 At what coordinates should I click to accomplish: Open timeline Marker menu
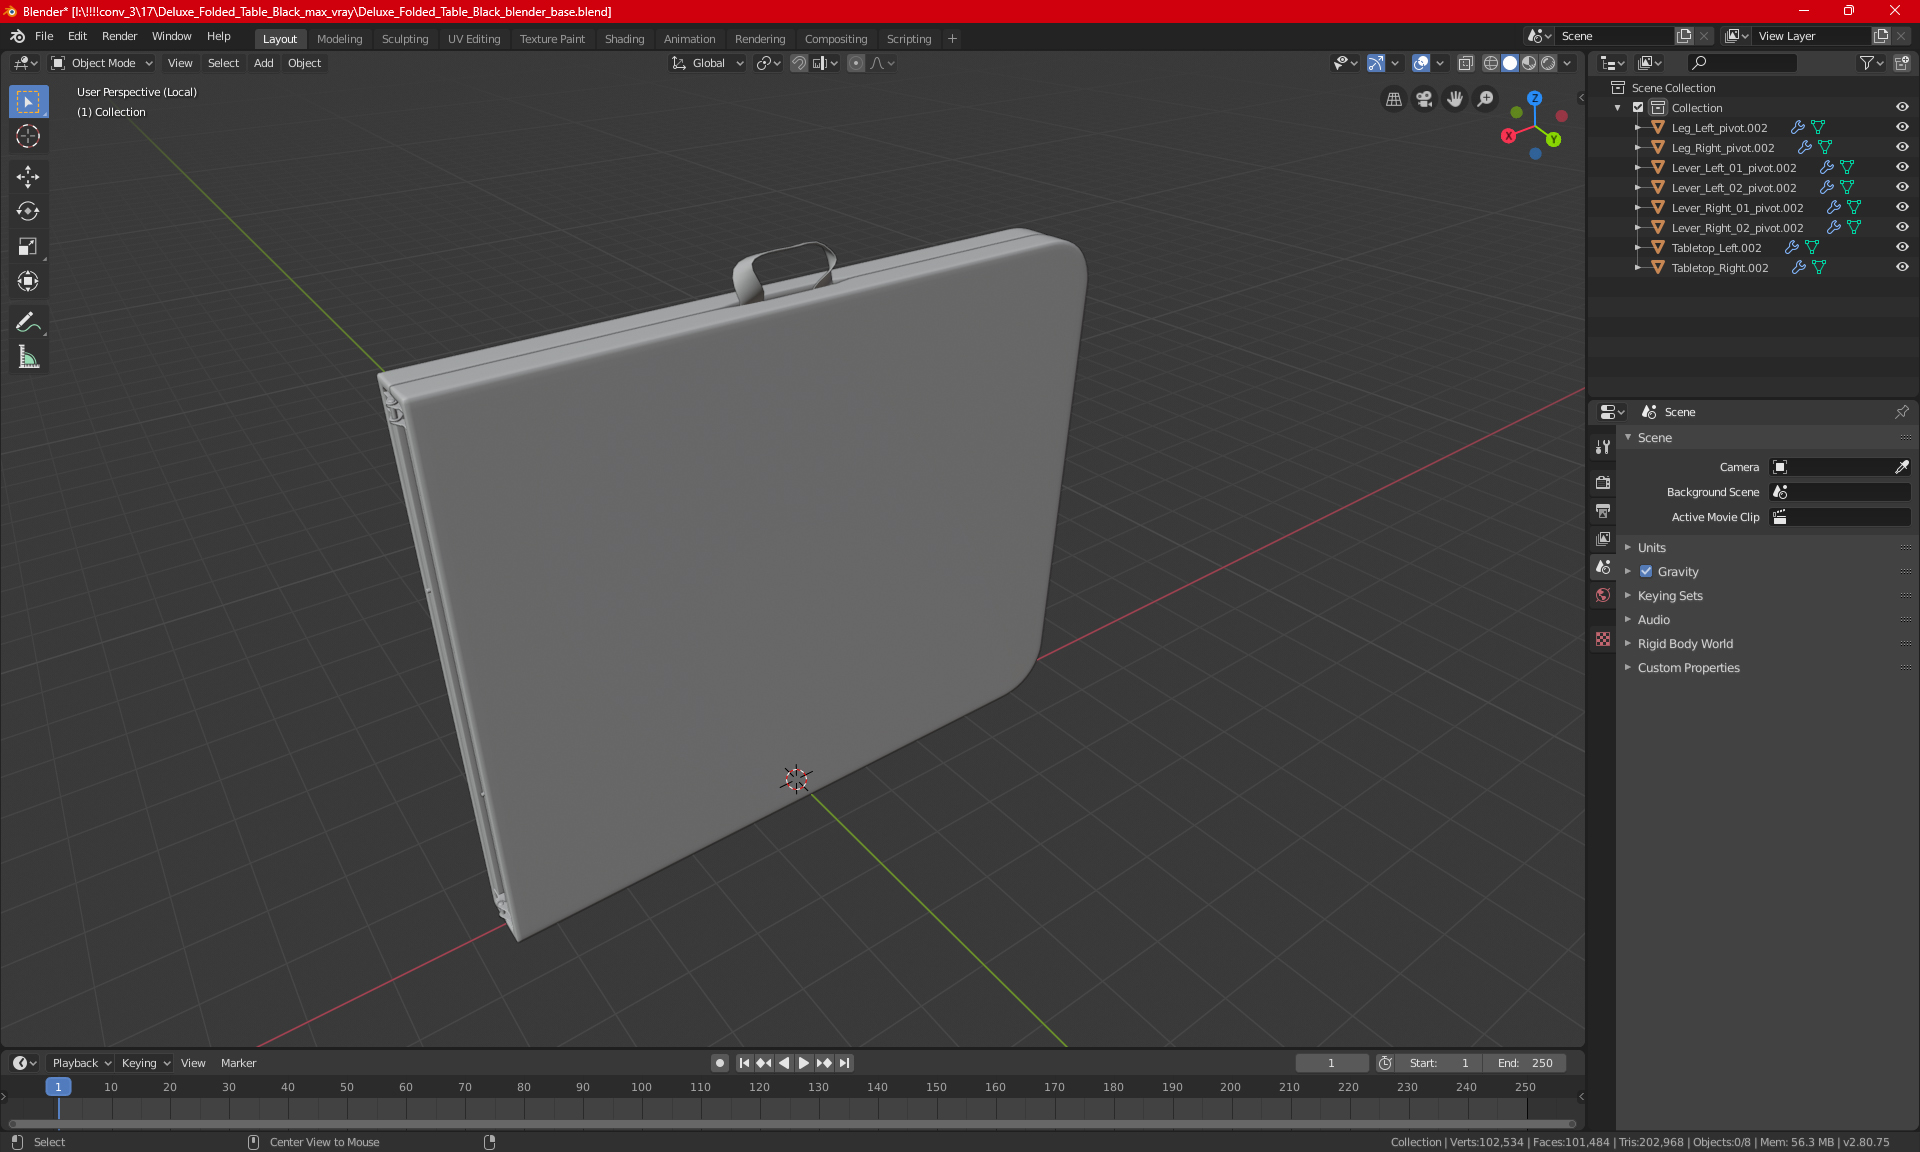[238, 1063]
